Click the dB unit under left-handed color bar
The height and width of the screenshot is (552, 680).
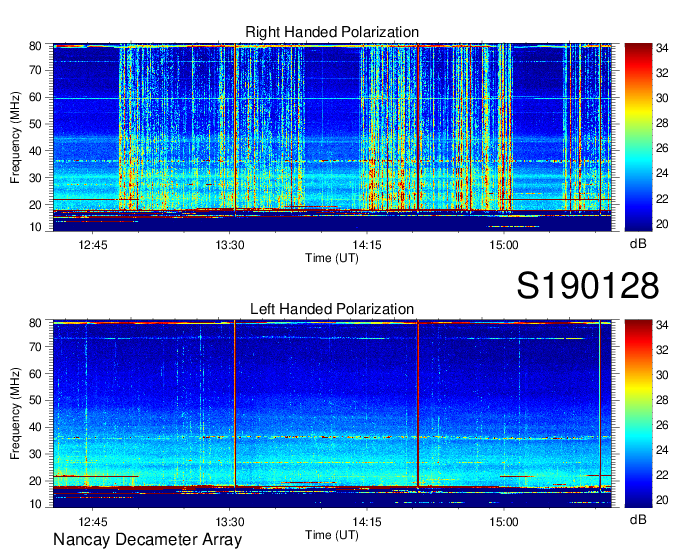pyautogui.click(x=638, y=519)
